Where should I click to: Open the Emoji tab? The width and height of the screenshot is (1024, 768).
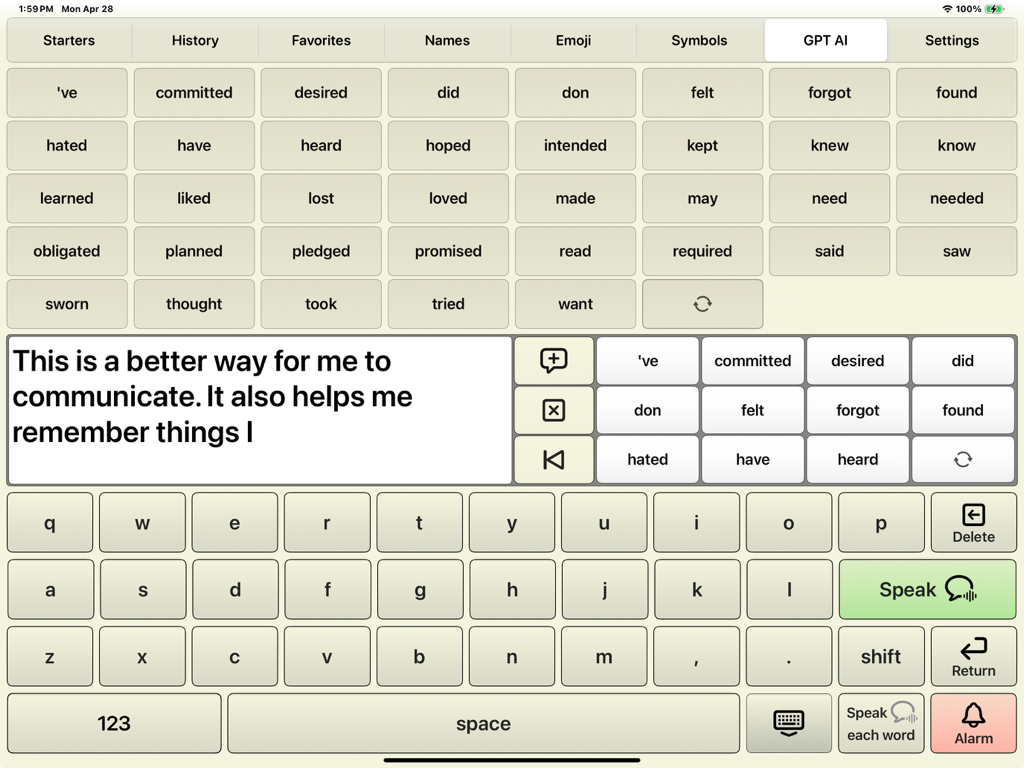(x=573, y=41)
